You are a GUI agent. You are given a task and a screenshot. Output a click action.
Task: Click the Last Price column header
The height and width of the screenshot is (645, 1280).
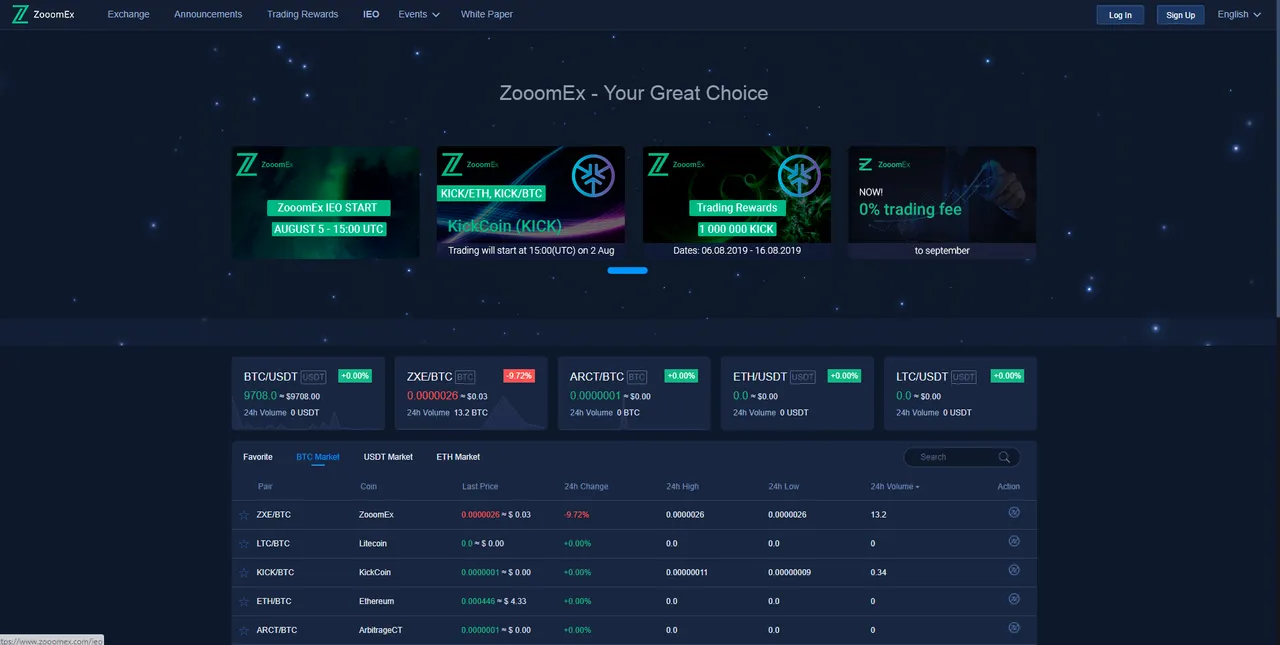[x=480, y=487]
